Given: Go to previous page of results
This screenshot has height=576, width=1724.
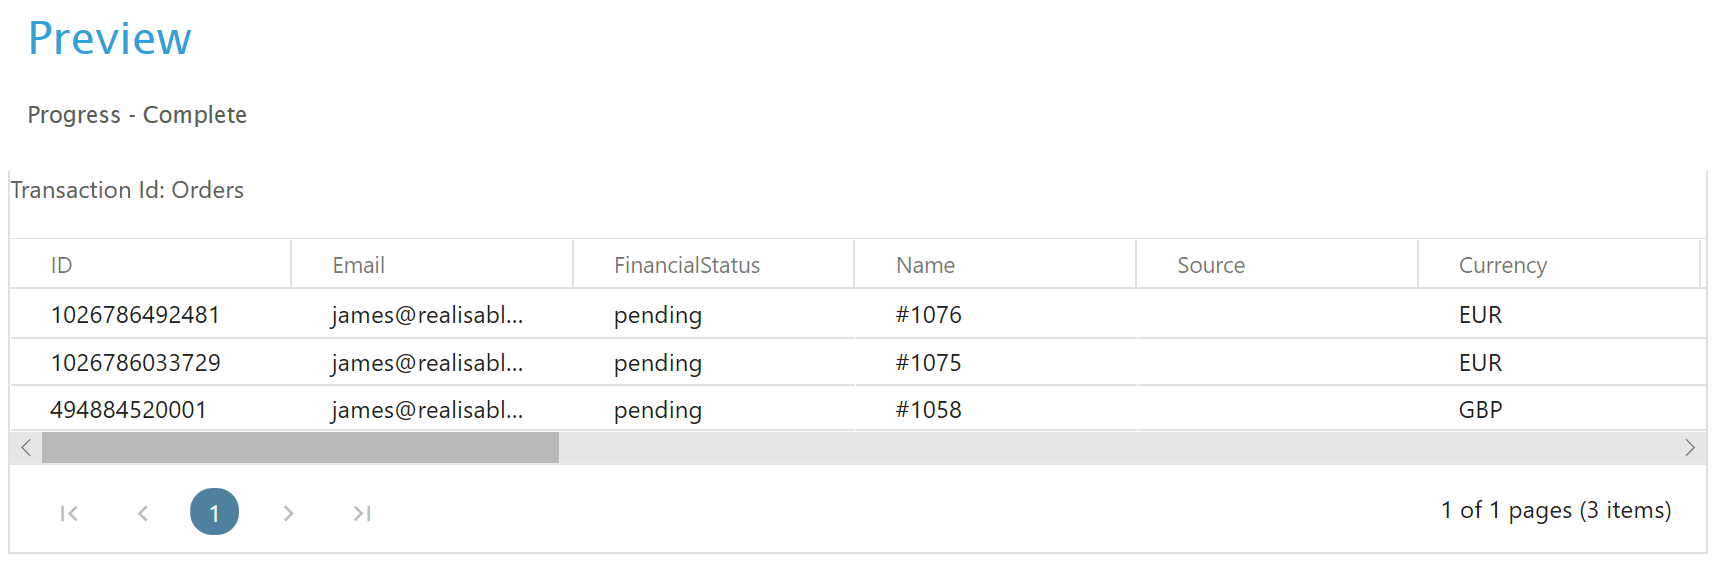Looking at the screenshot, I should [143, 513].
